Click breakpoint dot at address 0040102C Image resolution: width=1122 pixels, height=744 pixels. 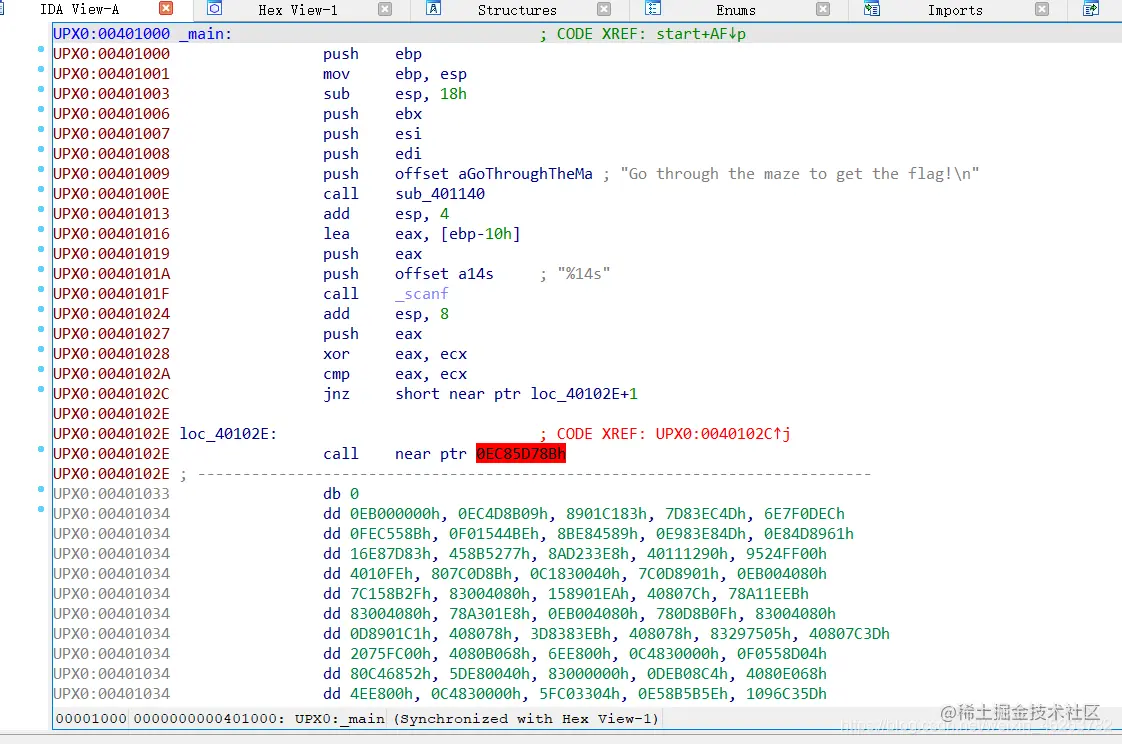tap(41, 390)
